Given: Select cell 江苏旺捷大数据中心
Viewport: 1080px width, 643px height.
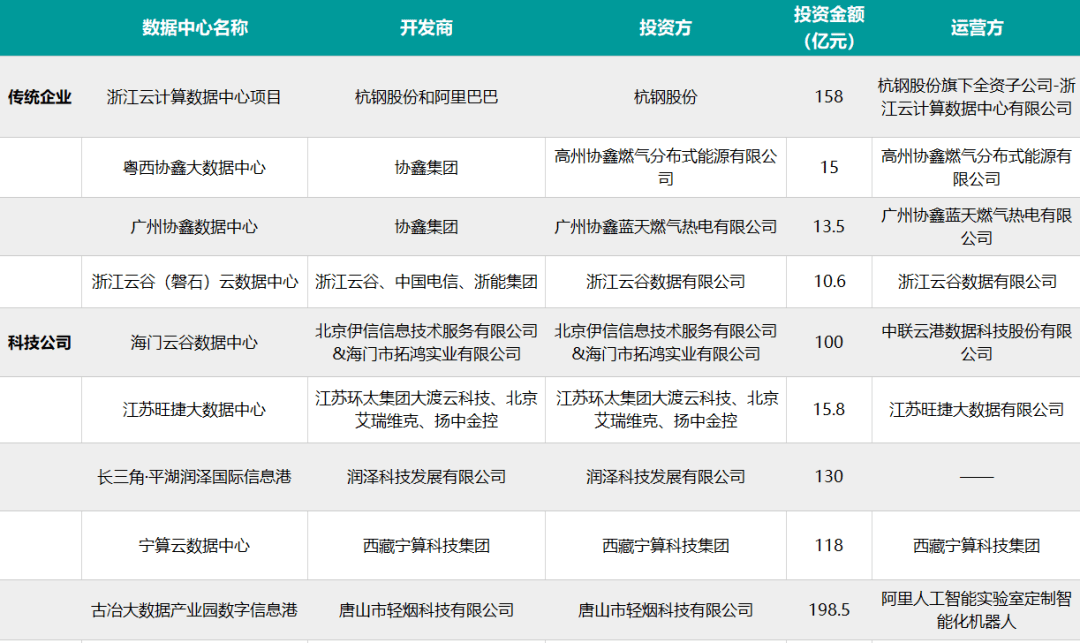Looking at the screenshot, I should tap(194, 410).
